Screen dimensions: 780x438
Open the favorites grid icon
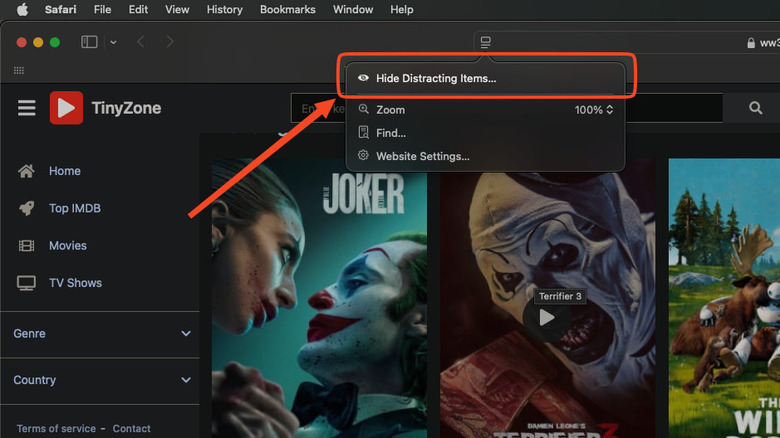pyautogui.click(x=19, y=70)
